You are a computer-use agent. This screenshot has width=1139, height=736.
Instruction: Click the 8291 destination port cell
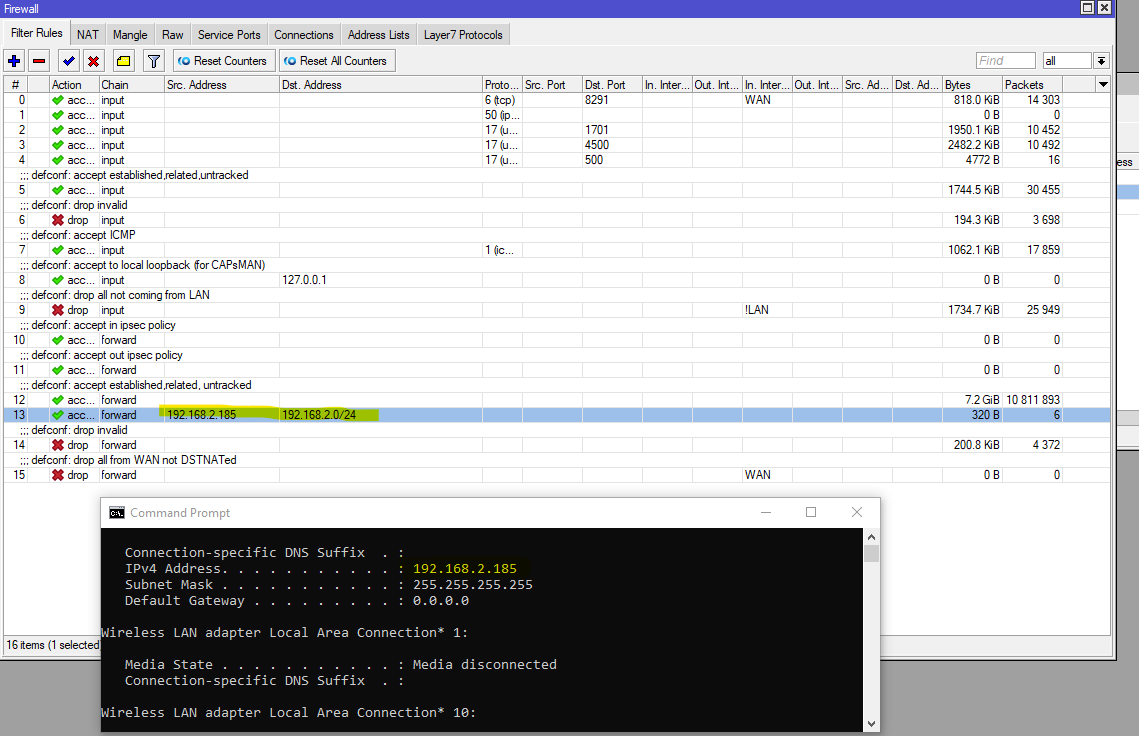click(x=612, y=100)
